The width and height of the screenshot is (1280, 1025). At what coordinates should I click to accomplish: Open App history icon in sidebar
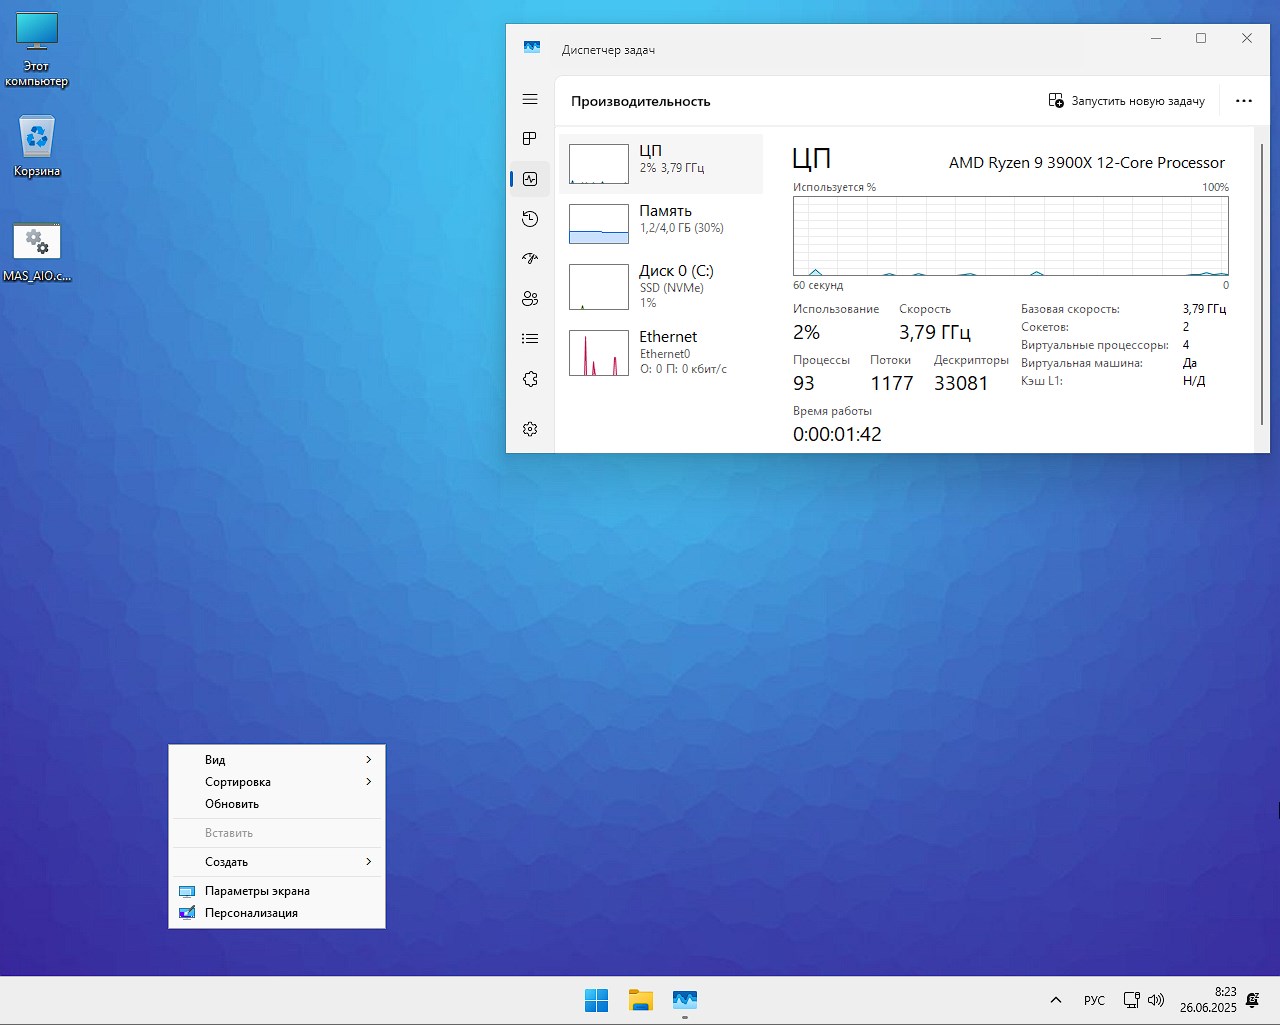[530, 219]
